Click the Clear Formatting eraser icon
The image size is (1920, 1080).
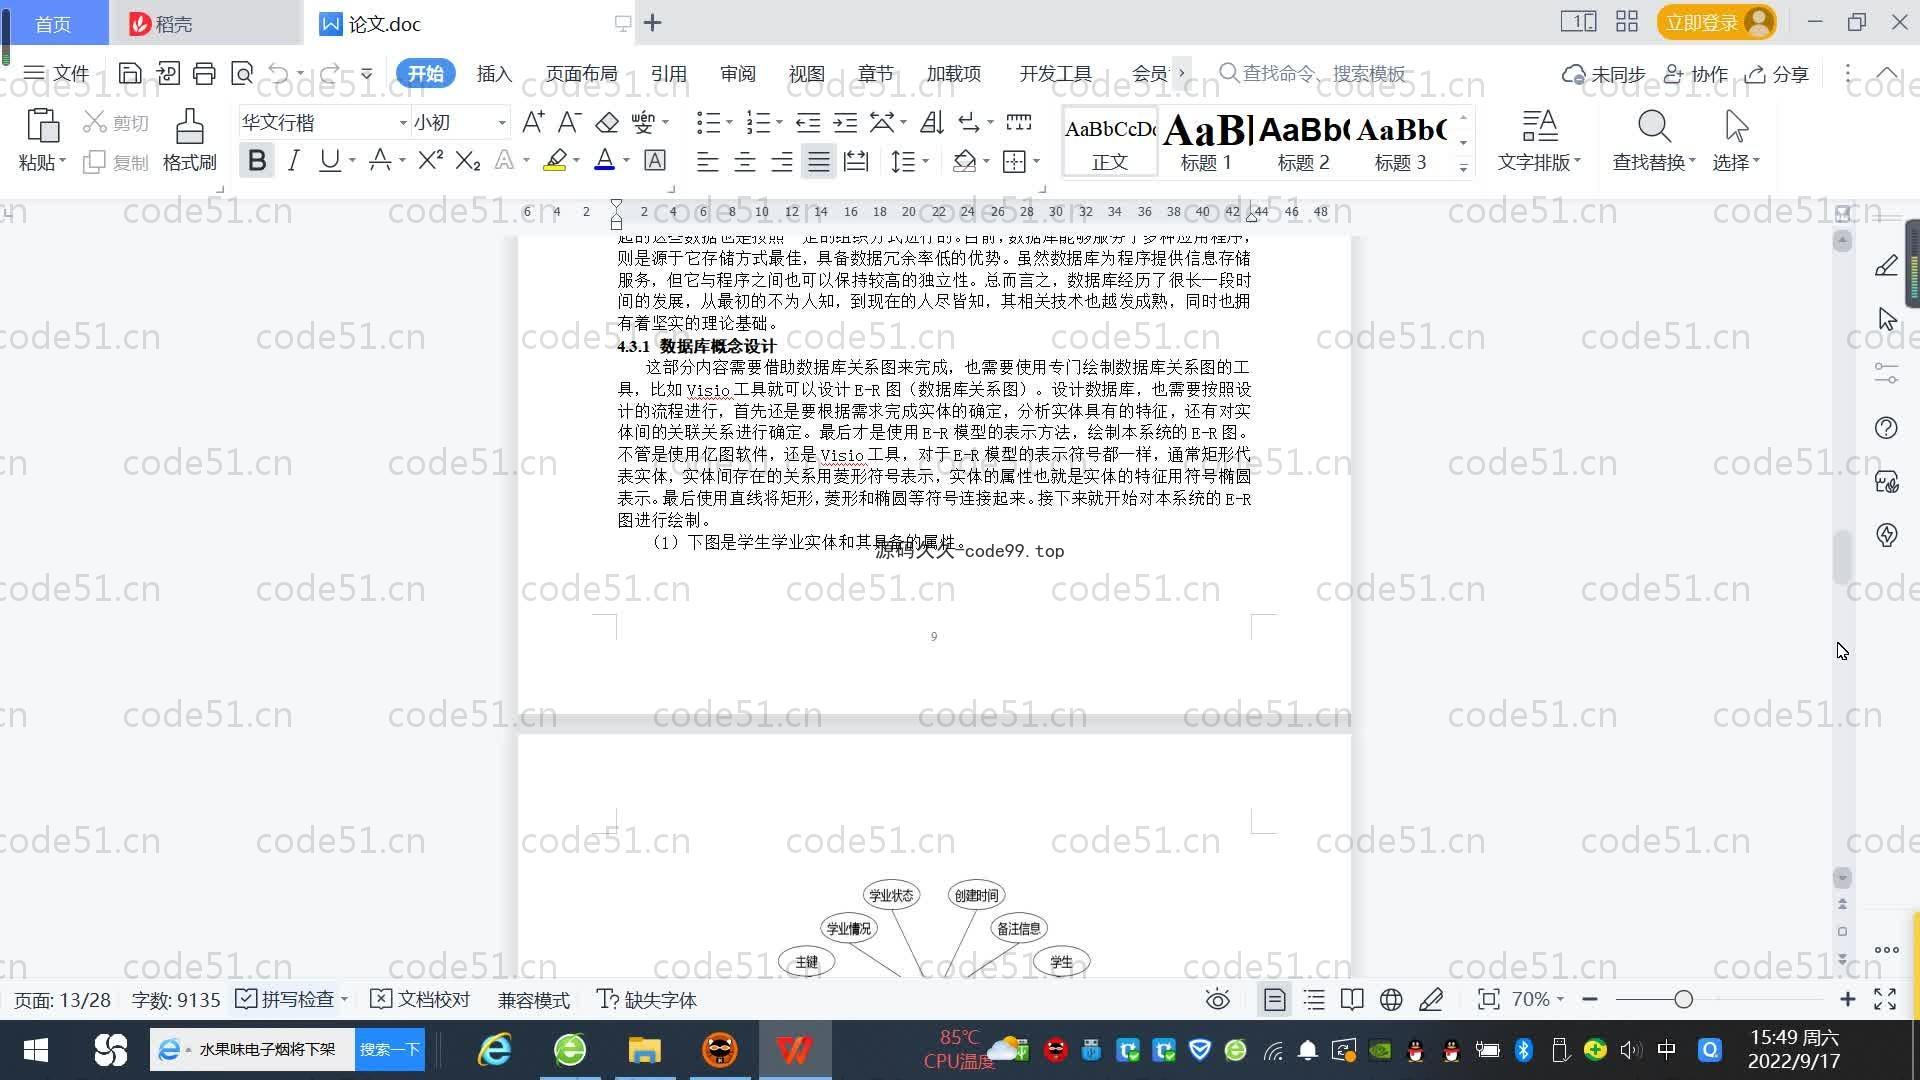(x=607, y=122)
